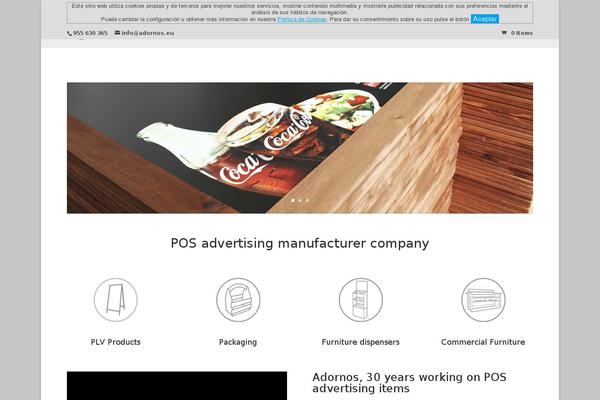Play the black video panel
Image resolution: width=600 pixels, height=400 pixels.
[177, 385]
